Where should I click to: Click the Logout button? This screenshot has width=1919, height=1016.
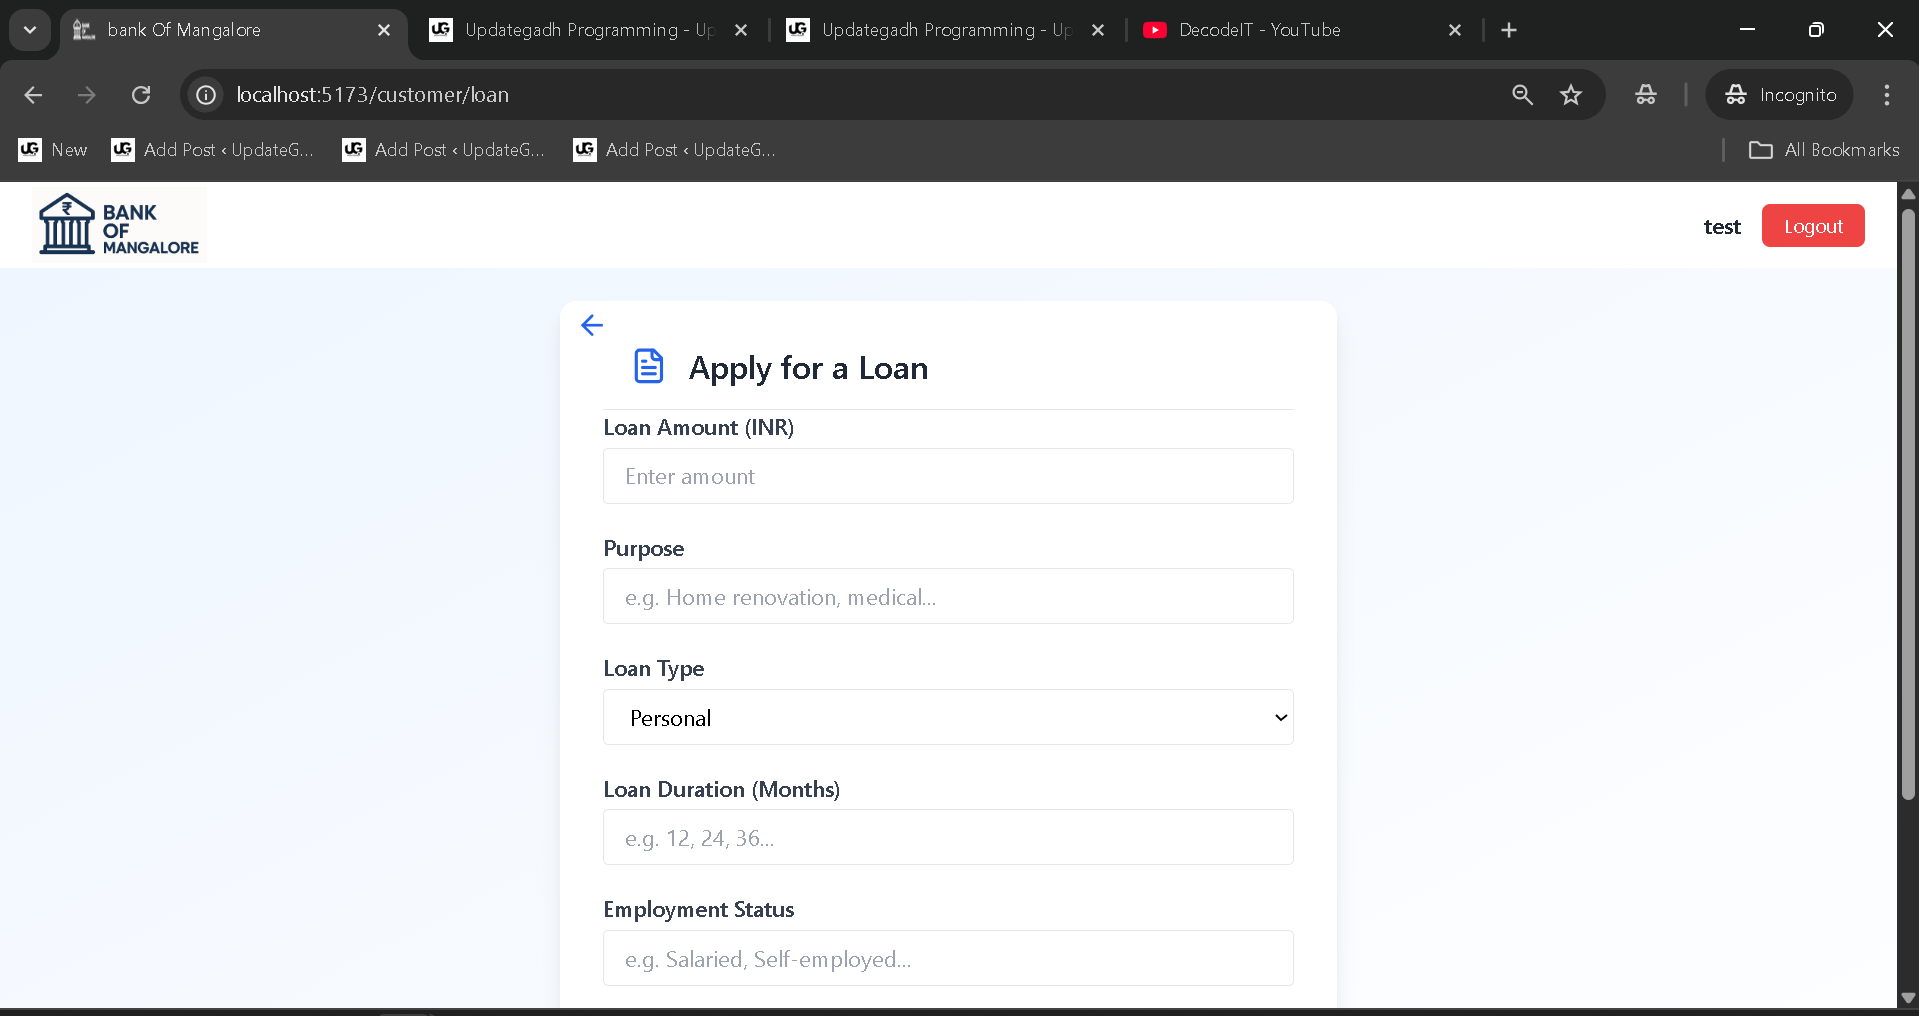pos(1812,225)
